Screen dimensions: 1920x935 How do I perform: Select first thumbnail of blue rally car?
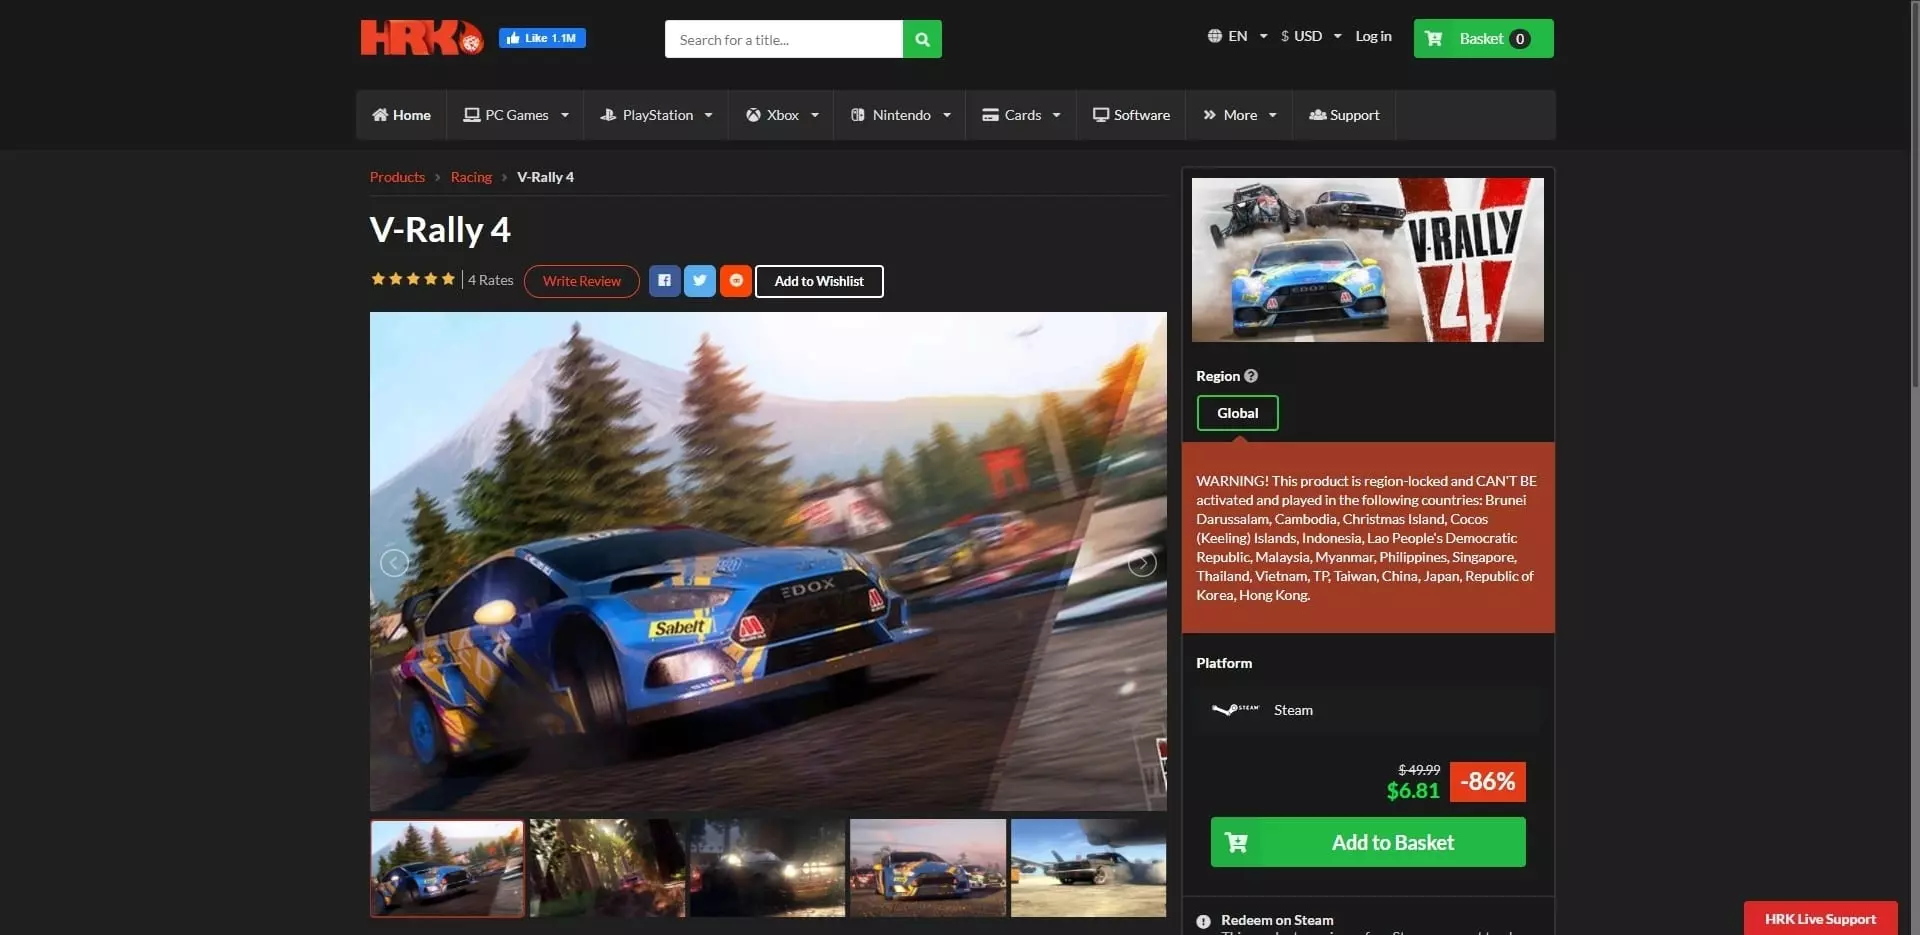(447, 868)
